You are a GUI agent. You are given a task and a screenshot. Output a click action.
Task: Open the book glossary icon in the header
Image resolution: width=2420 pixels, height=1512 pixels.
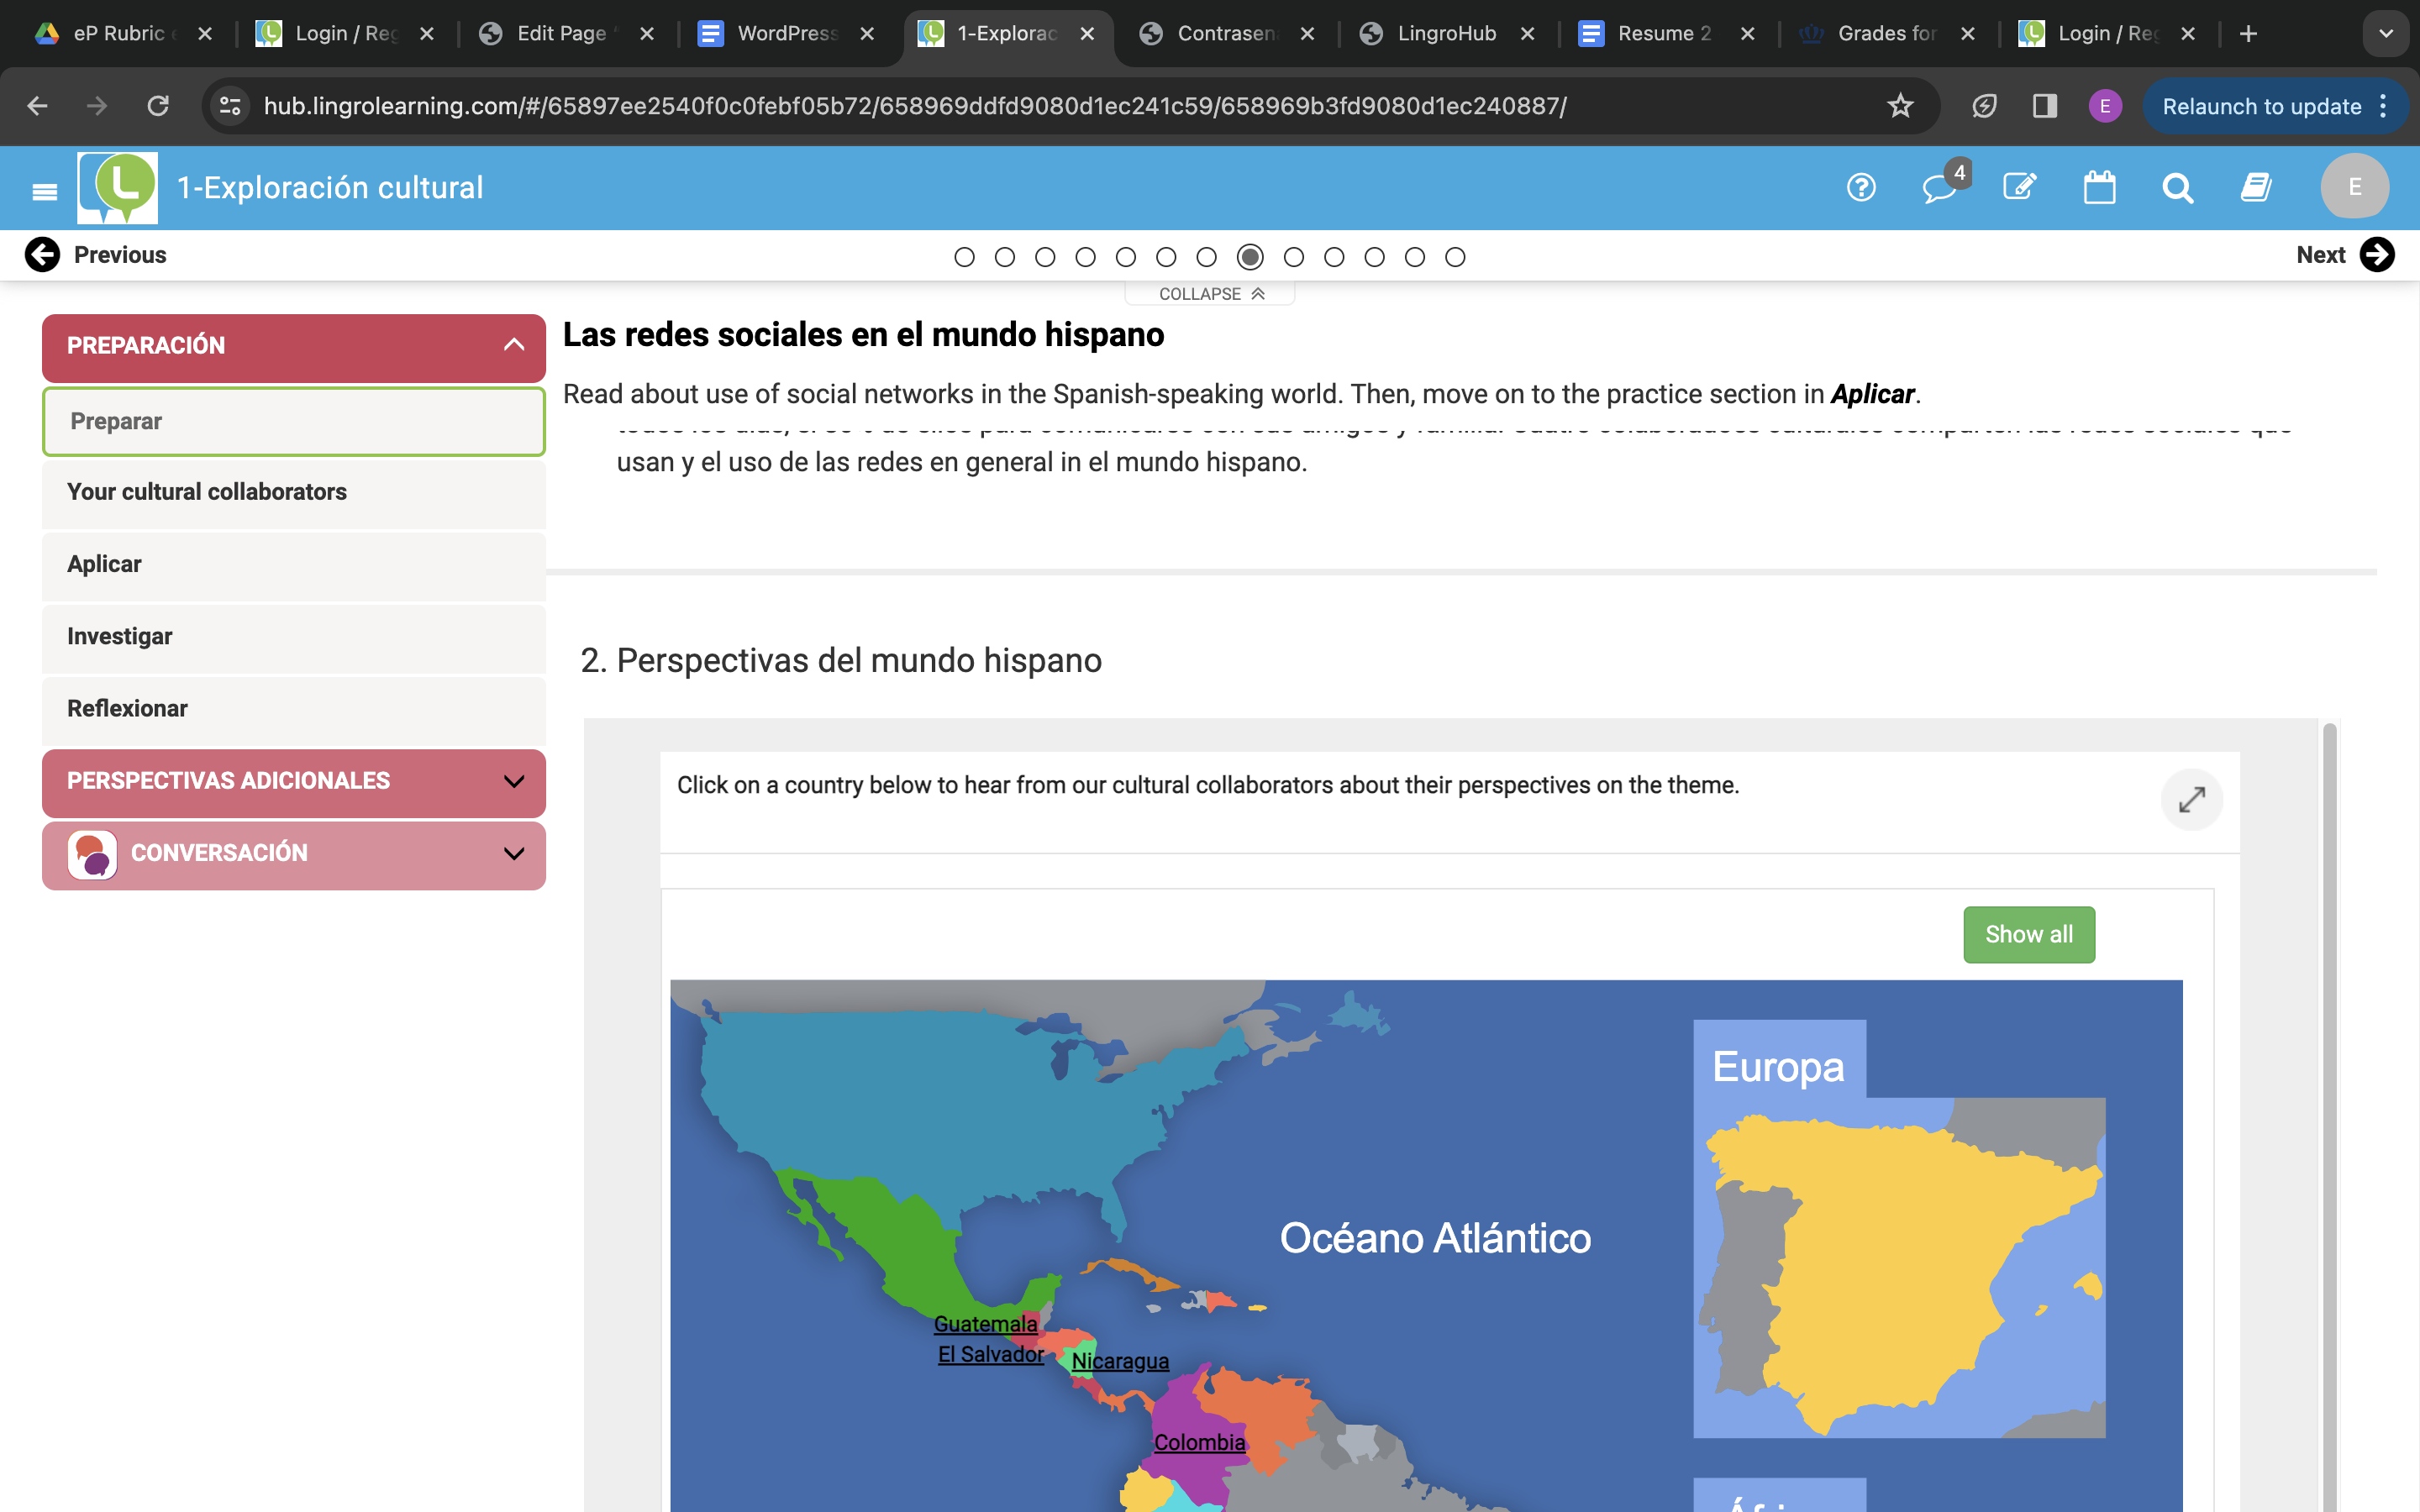pos(2256,187)
